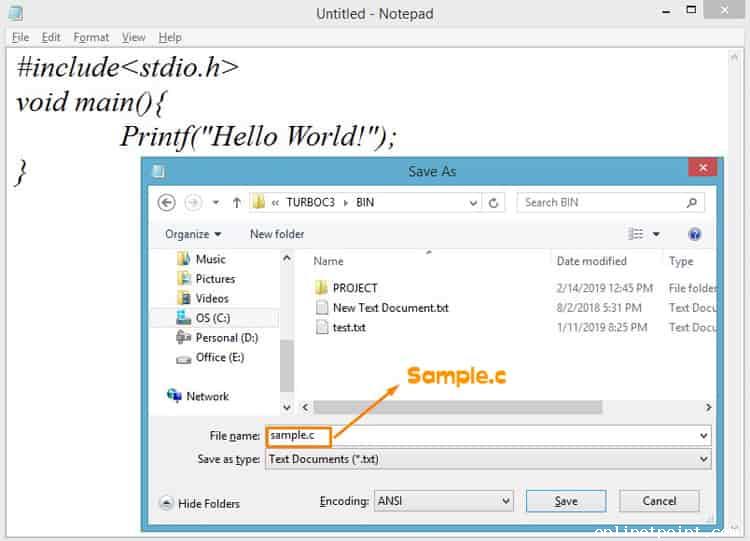The width and height of the screenshot is (750, 541).
Task: Minimize the Notepad window
Action: pyautogui.click(x=666, y=11)
